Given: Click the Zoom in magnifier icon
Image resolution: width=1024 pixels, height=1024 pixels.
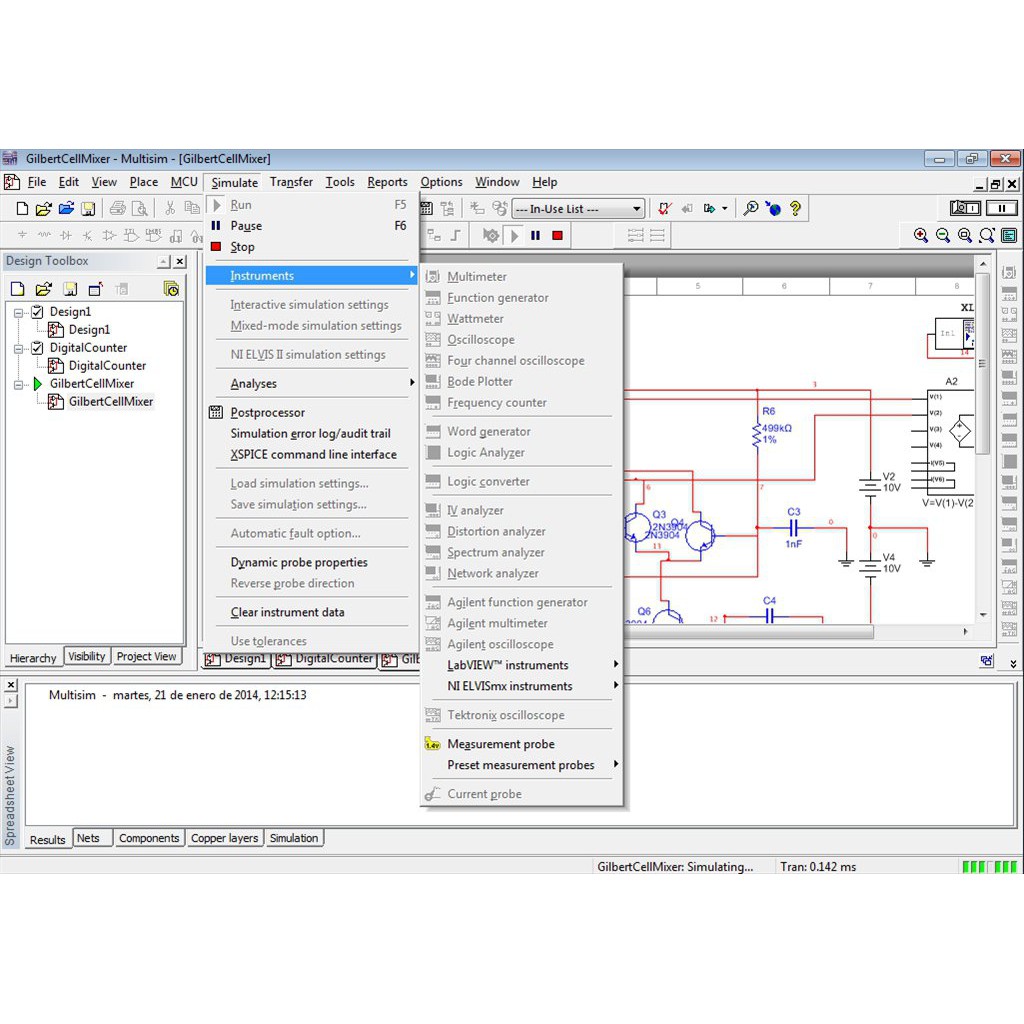Looking at the screenshot, I should point(921,236).
